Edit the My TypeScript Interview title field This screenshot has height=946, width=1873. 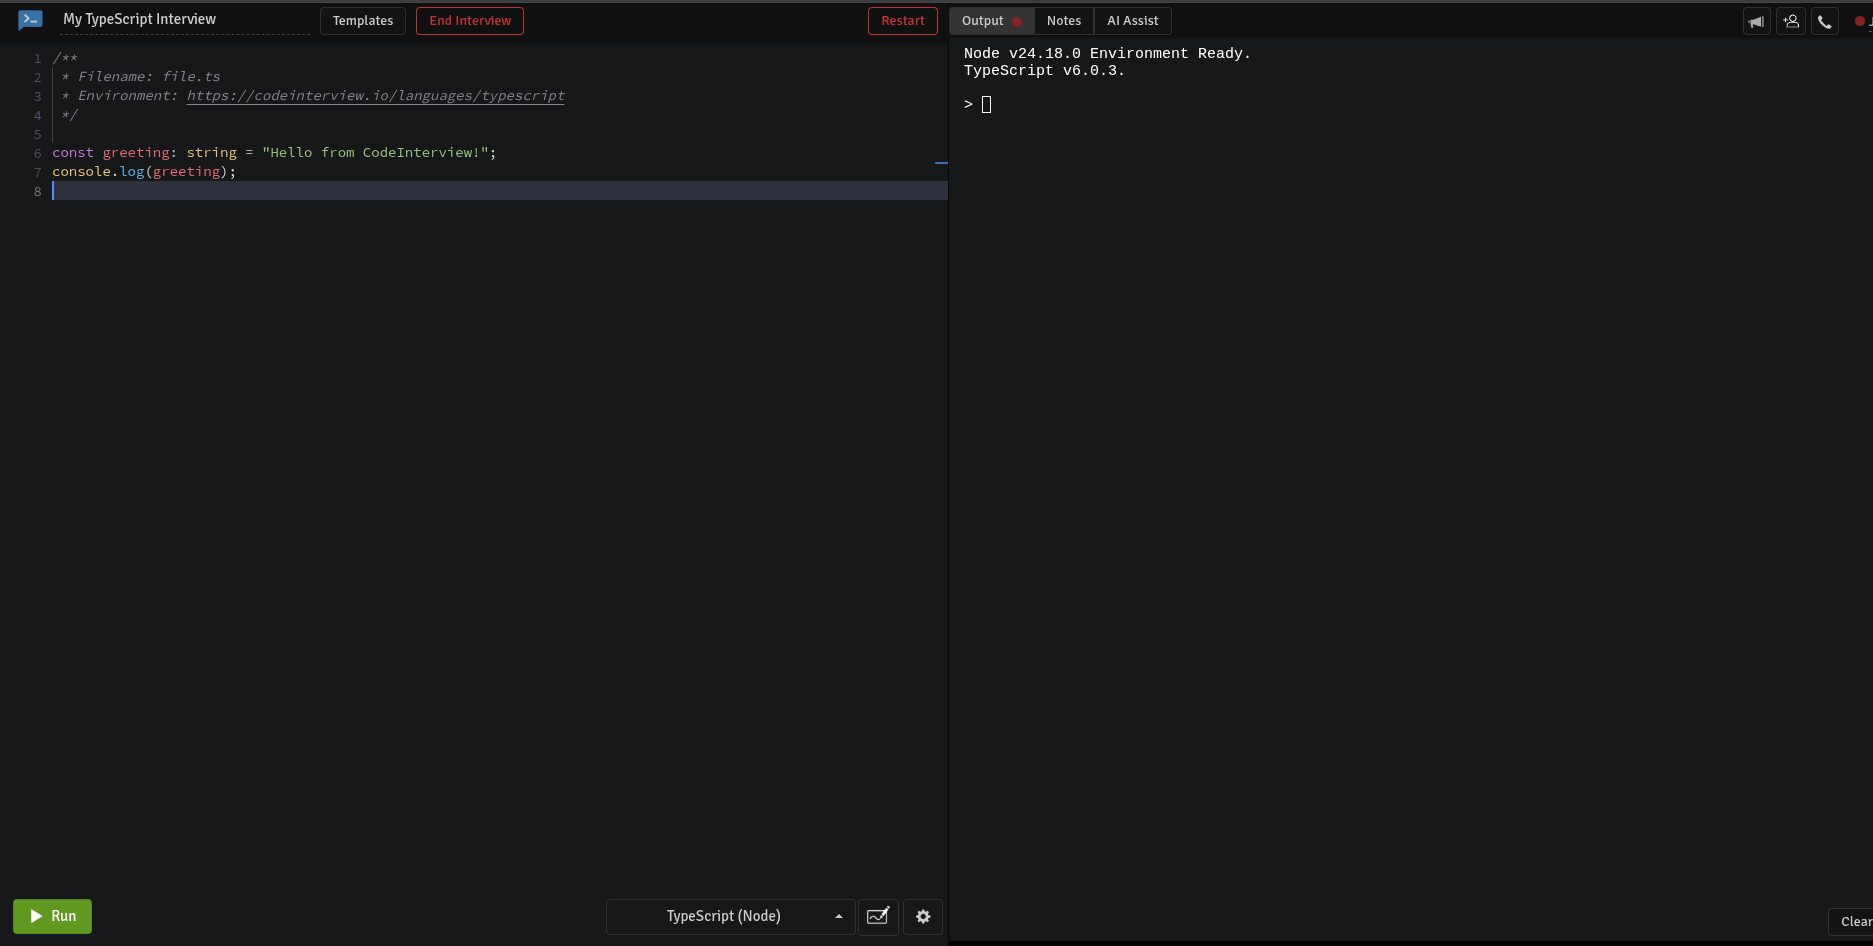pyautogui.click(x=184, y=19)
